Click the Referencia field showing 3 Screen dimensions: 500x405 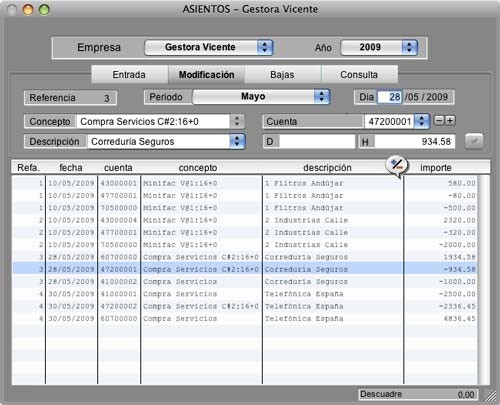pyautogui.click(x=70, y=98)
